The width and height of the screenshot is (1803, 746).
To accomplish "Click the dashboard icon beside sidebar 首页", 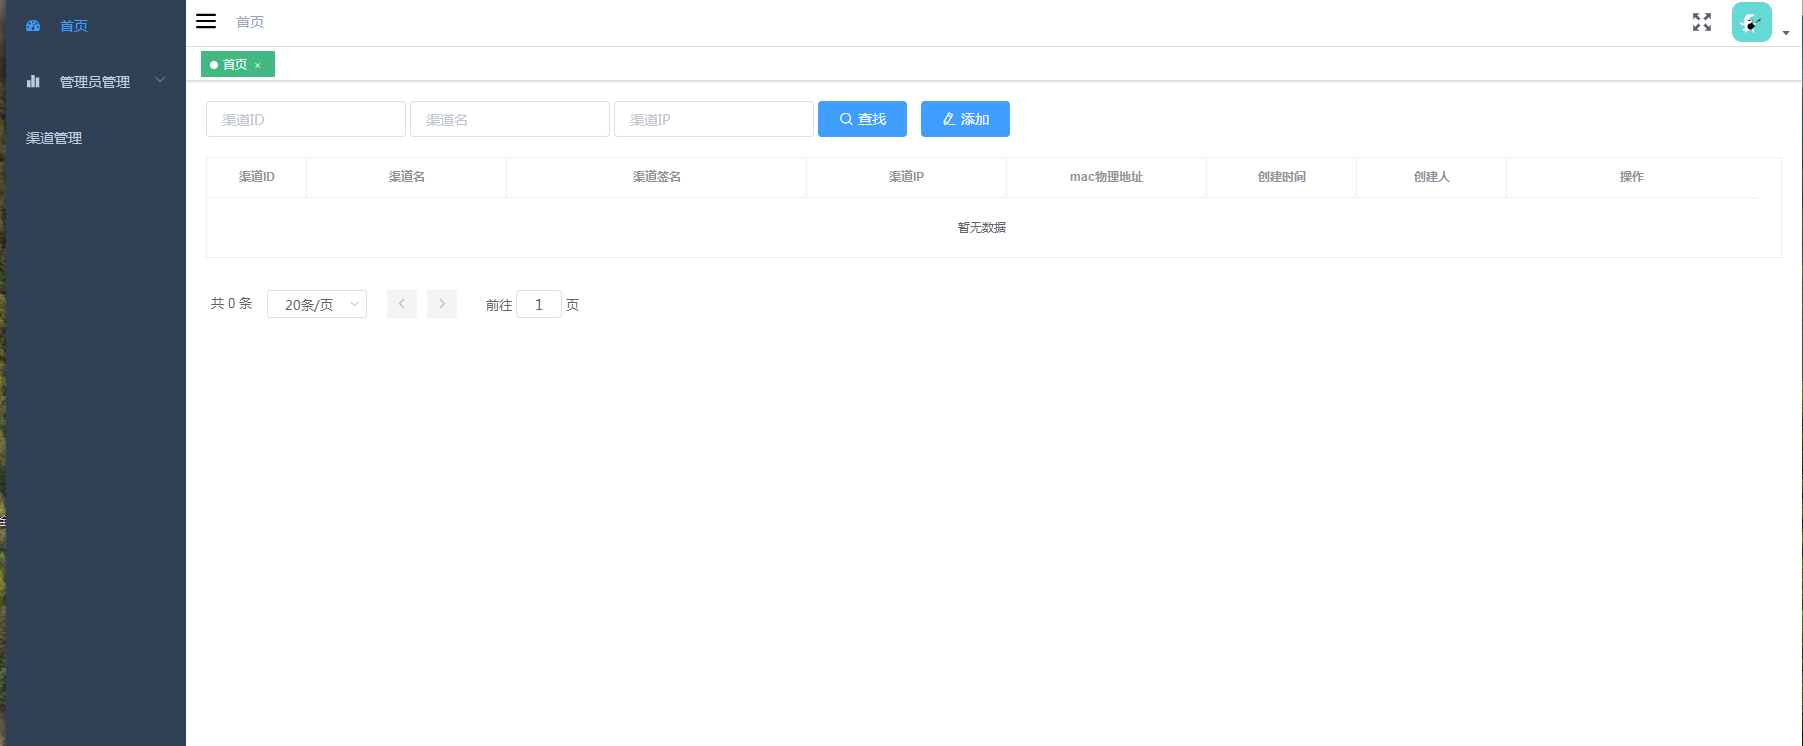I will 33,26.
